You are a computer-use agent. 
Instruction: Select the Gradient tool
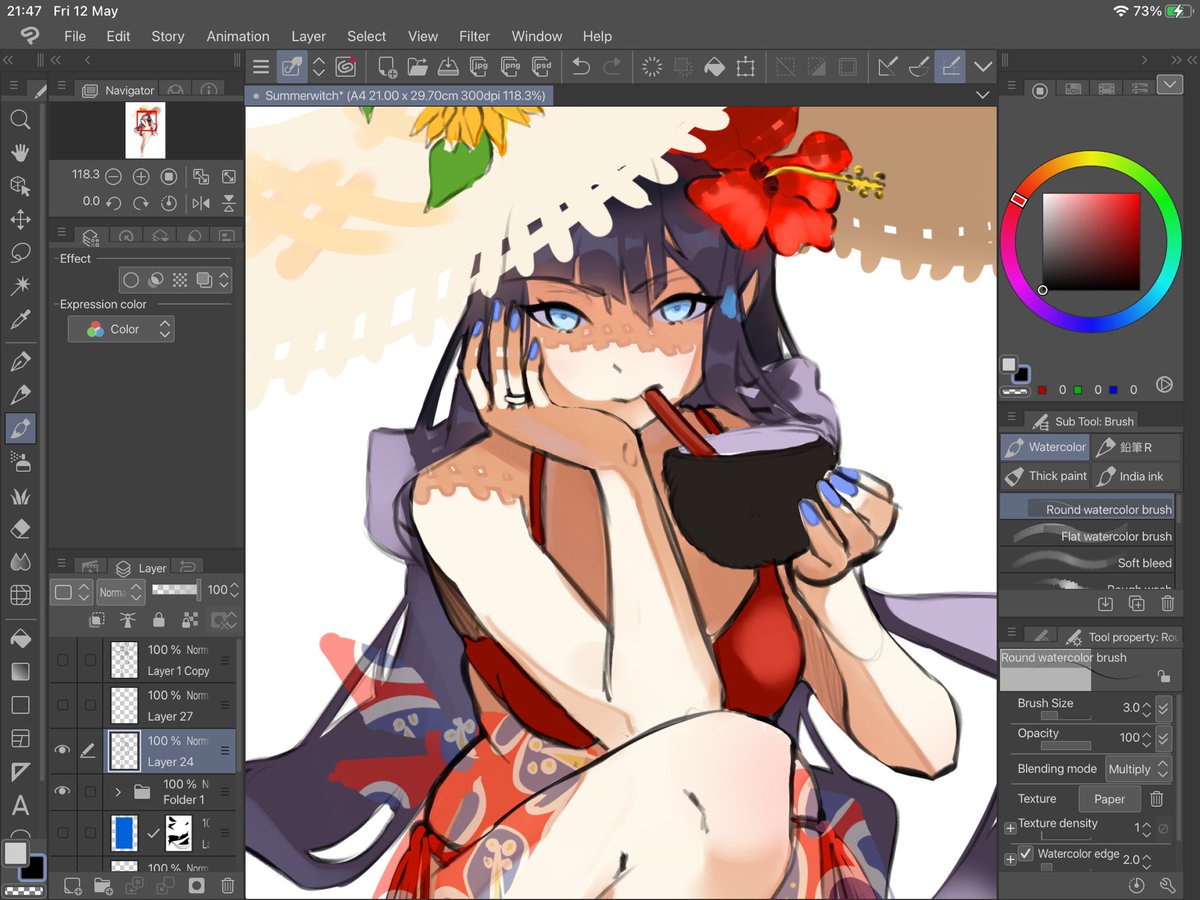[x=20, y=672]
